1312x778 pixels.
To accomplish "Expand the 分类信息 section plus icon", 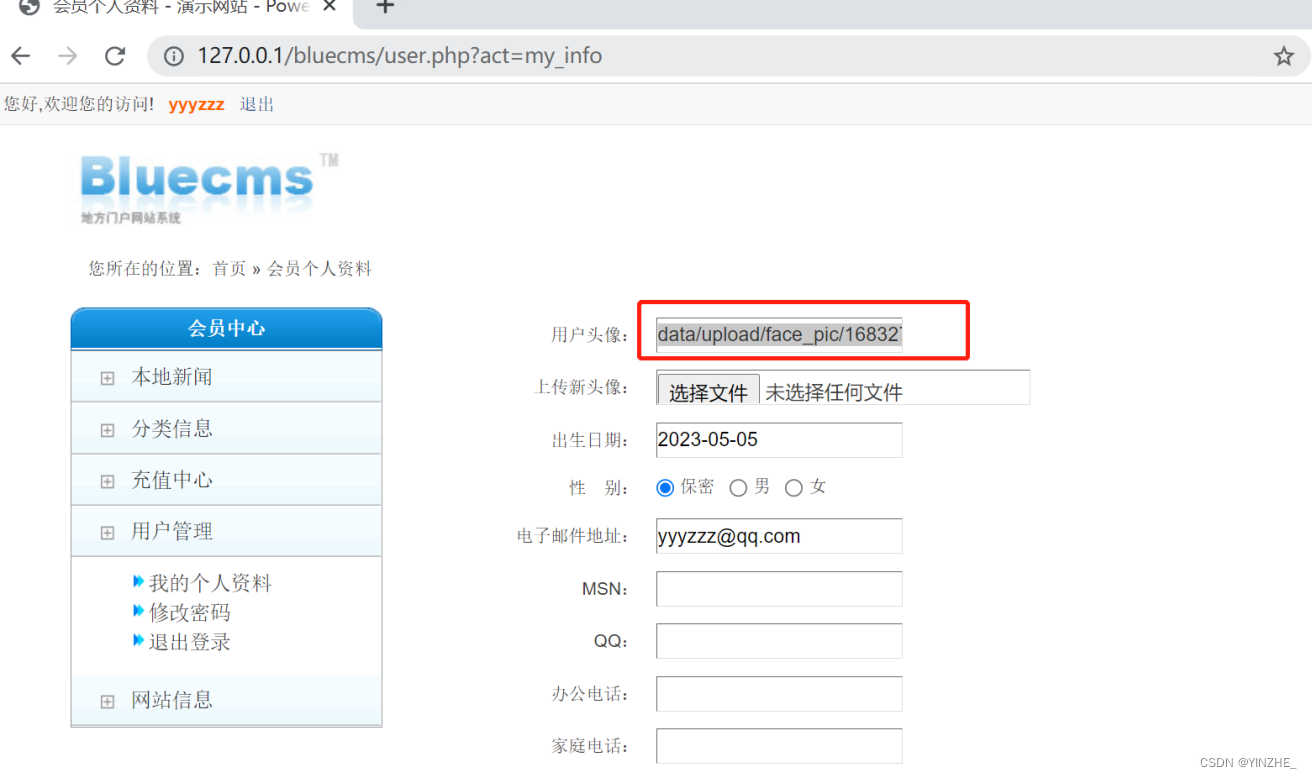I will coord(107,430).
